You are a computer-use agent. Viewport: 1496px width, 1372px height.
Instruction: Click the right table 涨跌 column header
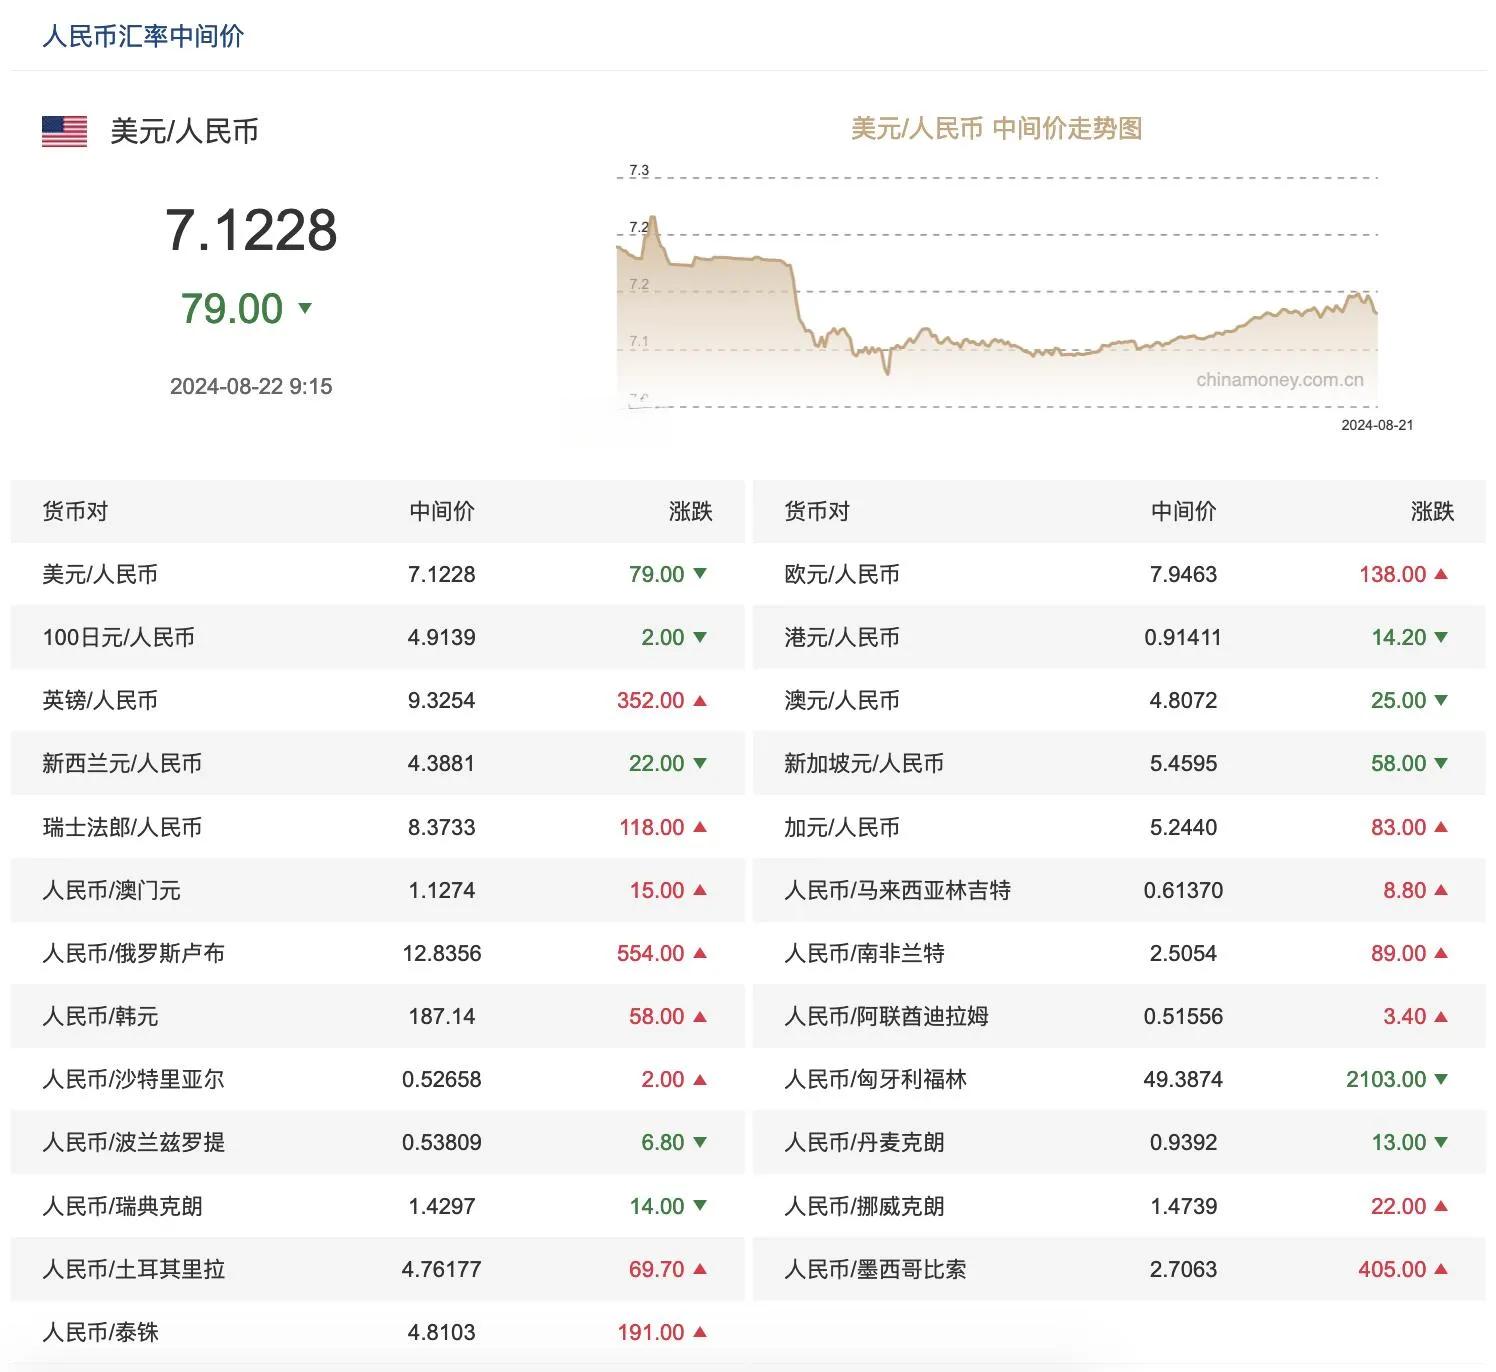tap(1432, 511)
